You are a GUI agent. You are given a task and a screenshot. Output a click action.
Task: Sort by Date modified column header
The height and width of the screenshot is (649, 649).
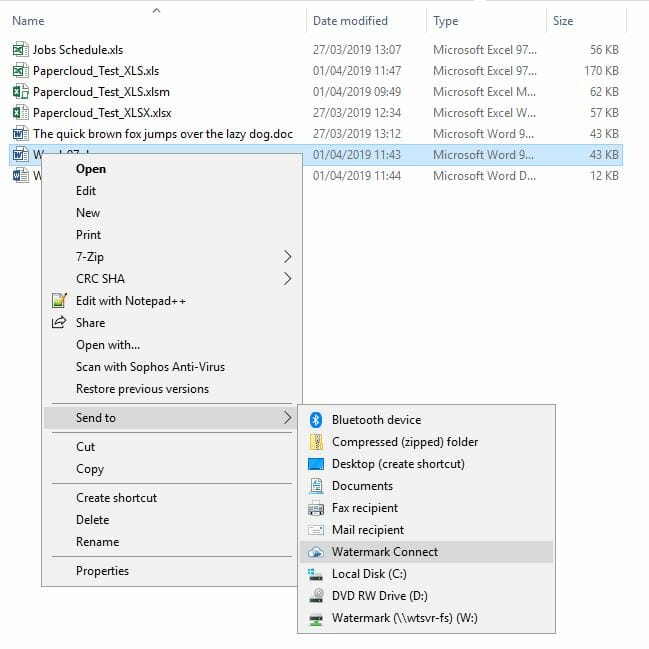coord(350,21)
